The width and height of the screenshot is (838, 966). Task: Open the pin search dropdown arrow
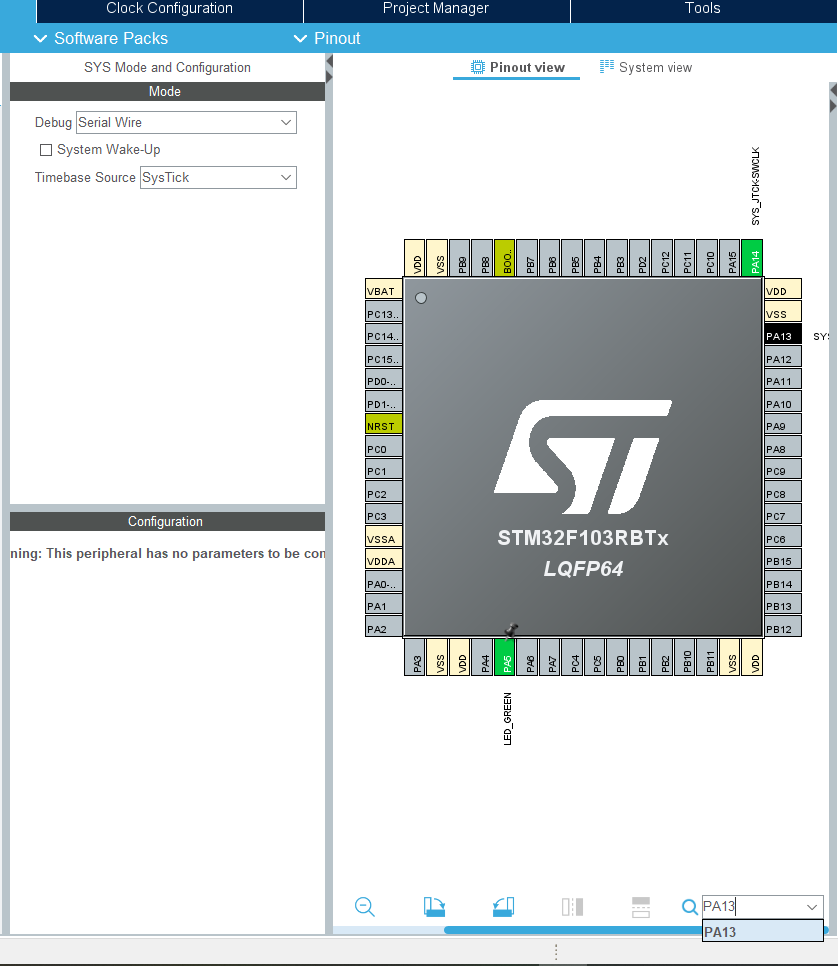812,907
